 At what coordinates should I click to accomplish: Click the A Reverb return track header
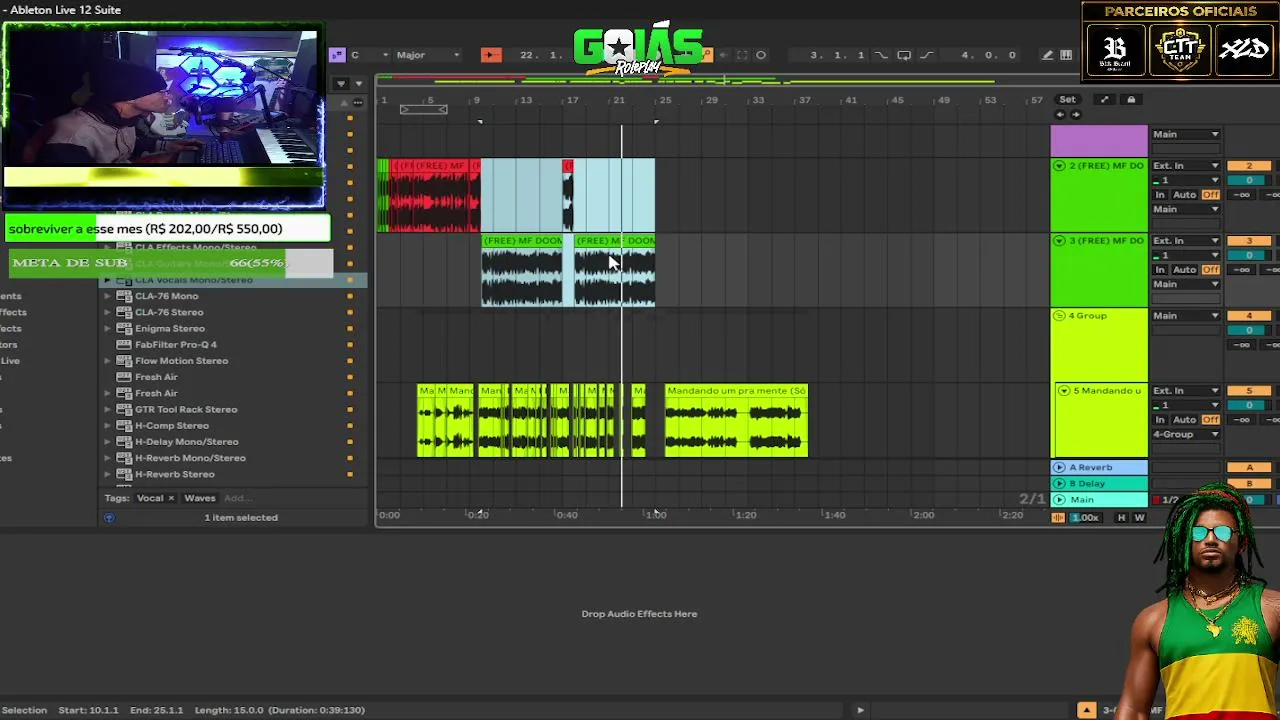(x=1099, y=467)
